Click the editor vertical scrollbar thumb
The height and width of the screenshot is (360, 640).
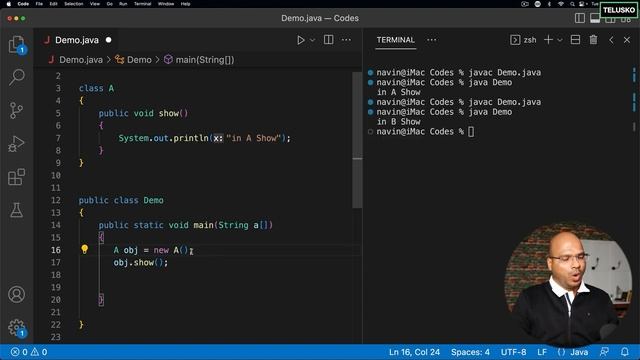coord(357,140)
